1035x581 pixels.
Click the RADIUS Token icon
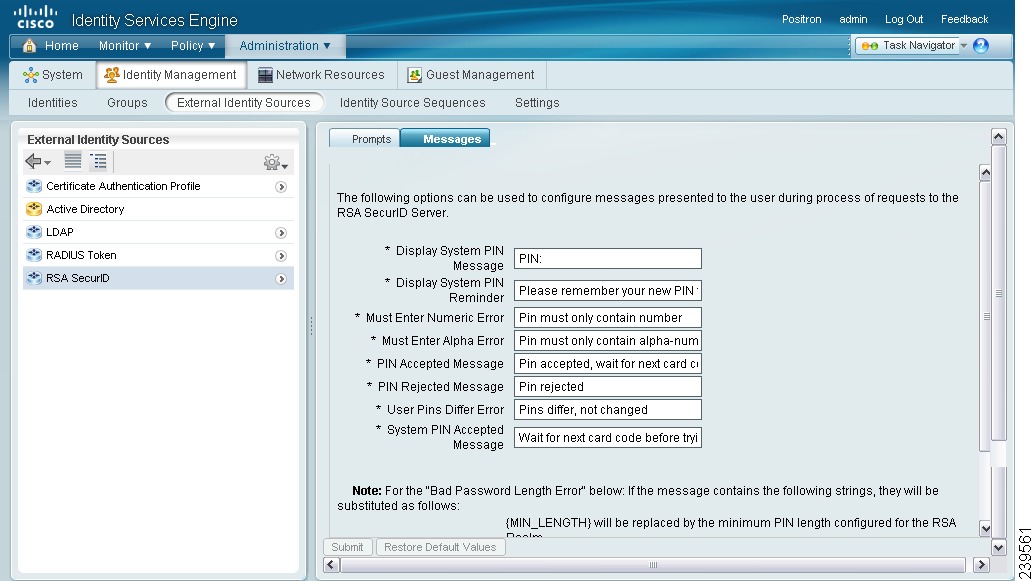pyautogui.click(x=34, y=256)
